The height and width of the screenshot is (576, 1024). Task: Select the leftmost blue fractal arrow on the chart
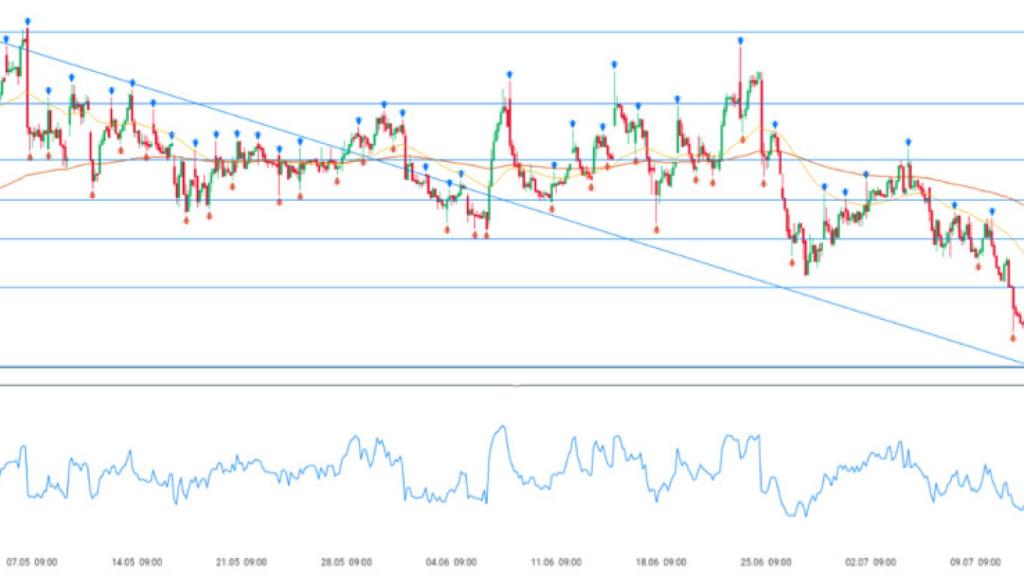(x=6, y=39)
